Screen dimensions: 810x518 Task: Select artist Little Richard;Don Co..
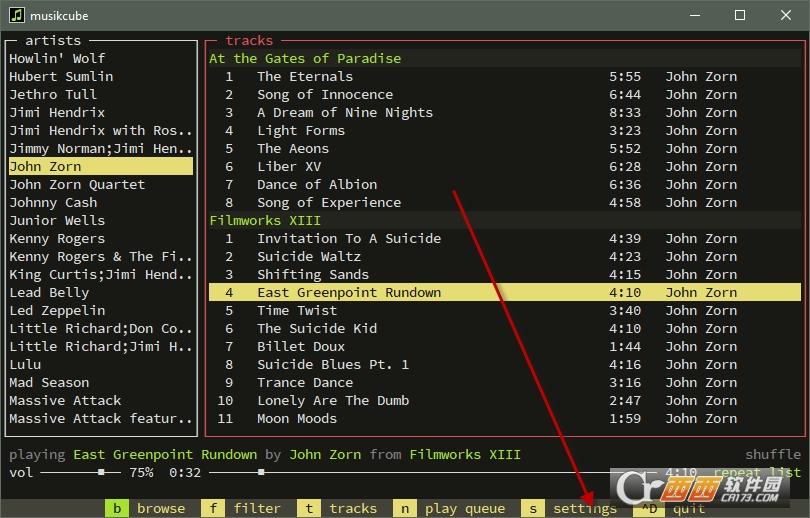(101, 328)
